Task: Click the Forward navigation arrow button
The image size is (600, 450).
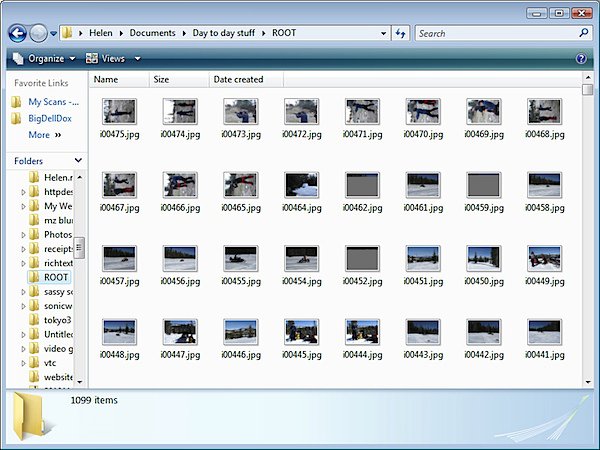Action: pyautogui.click(x=38, y=33)
